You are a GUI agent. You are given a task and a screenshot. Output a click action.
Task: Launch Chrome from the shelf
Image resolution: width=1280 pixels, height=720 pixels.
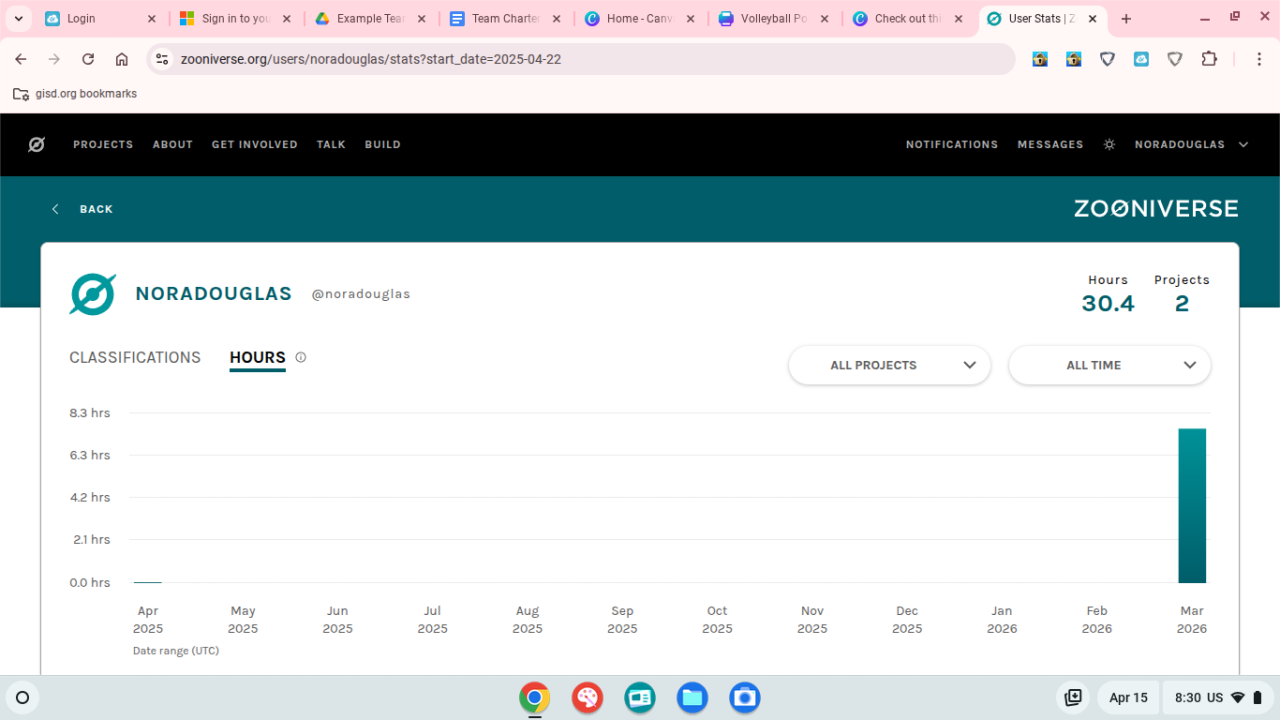534,698
